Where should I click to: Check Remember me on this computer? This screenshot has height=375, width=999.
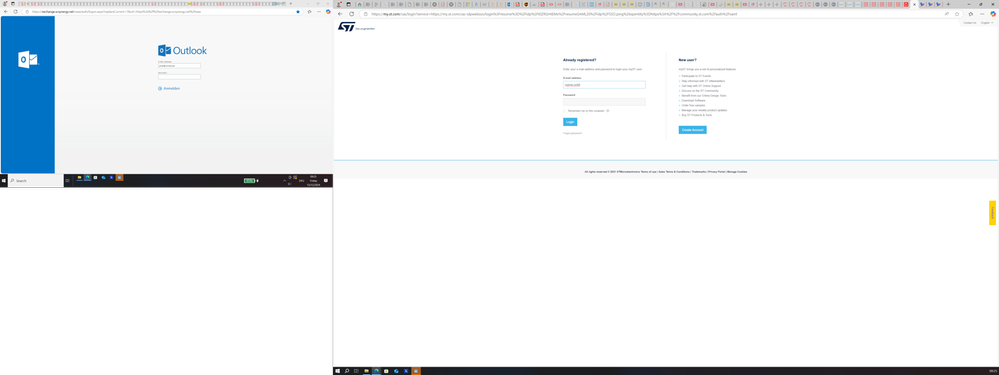564,110
